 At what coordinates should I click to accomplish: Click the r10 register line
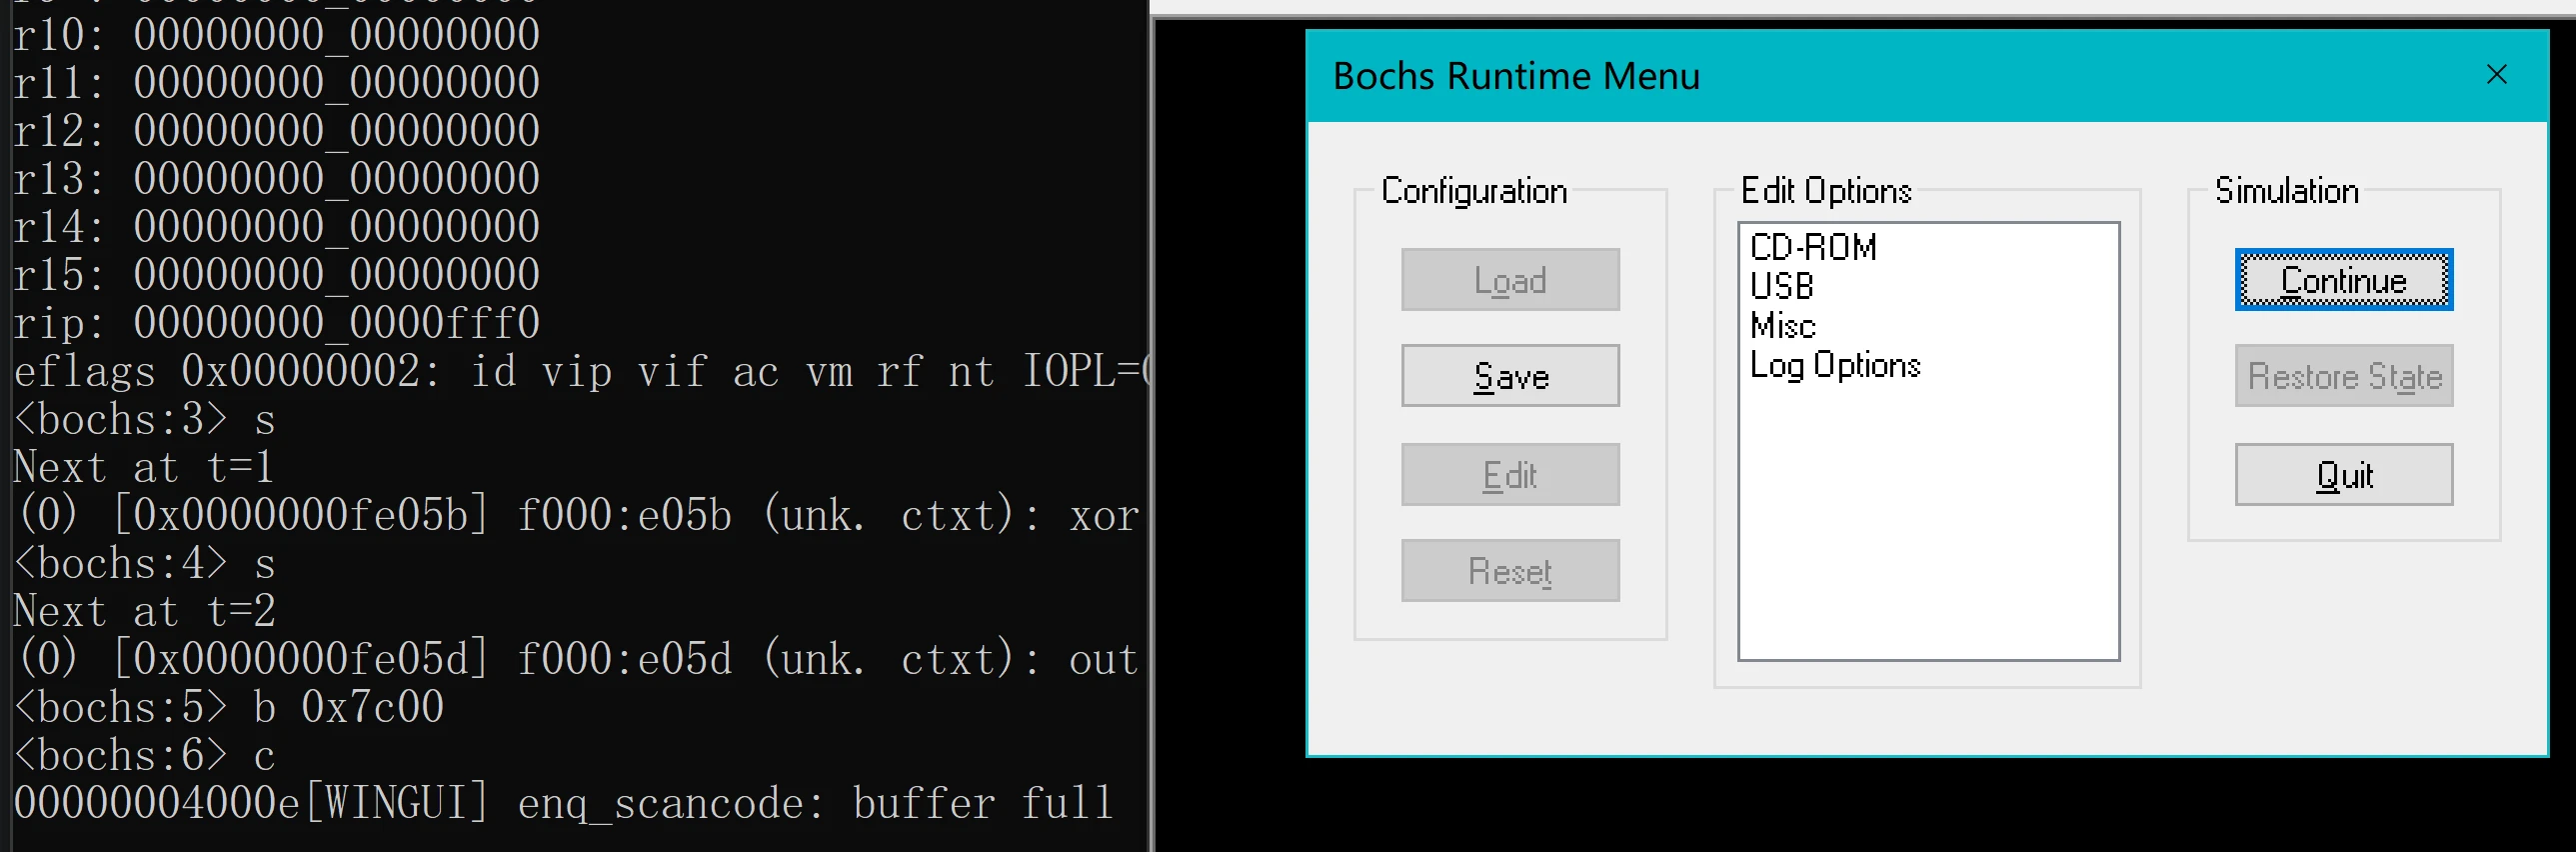tap(276, 35)
